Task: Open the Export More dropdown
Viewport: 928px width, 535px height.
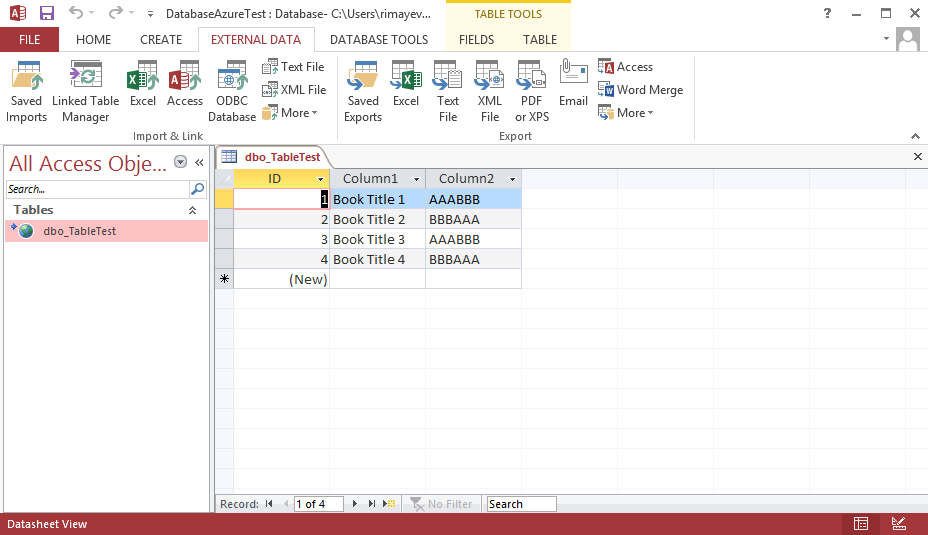Action: point(626,112)
